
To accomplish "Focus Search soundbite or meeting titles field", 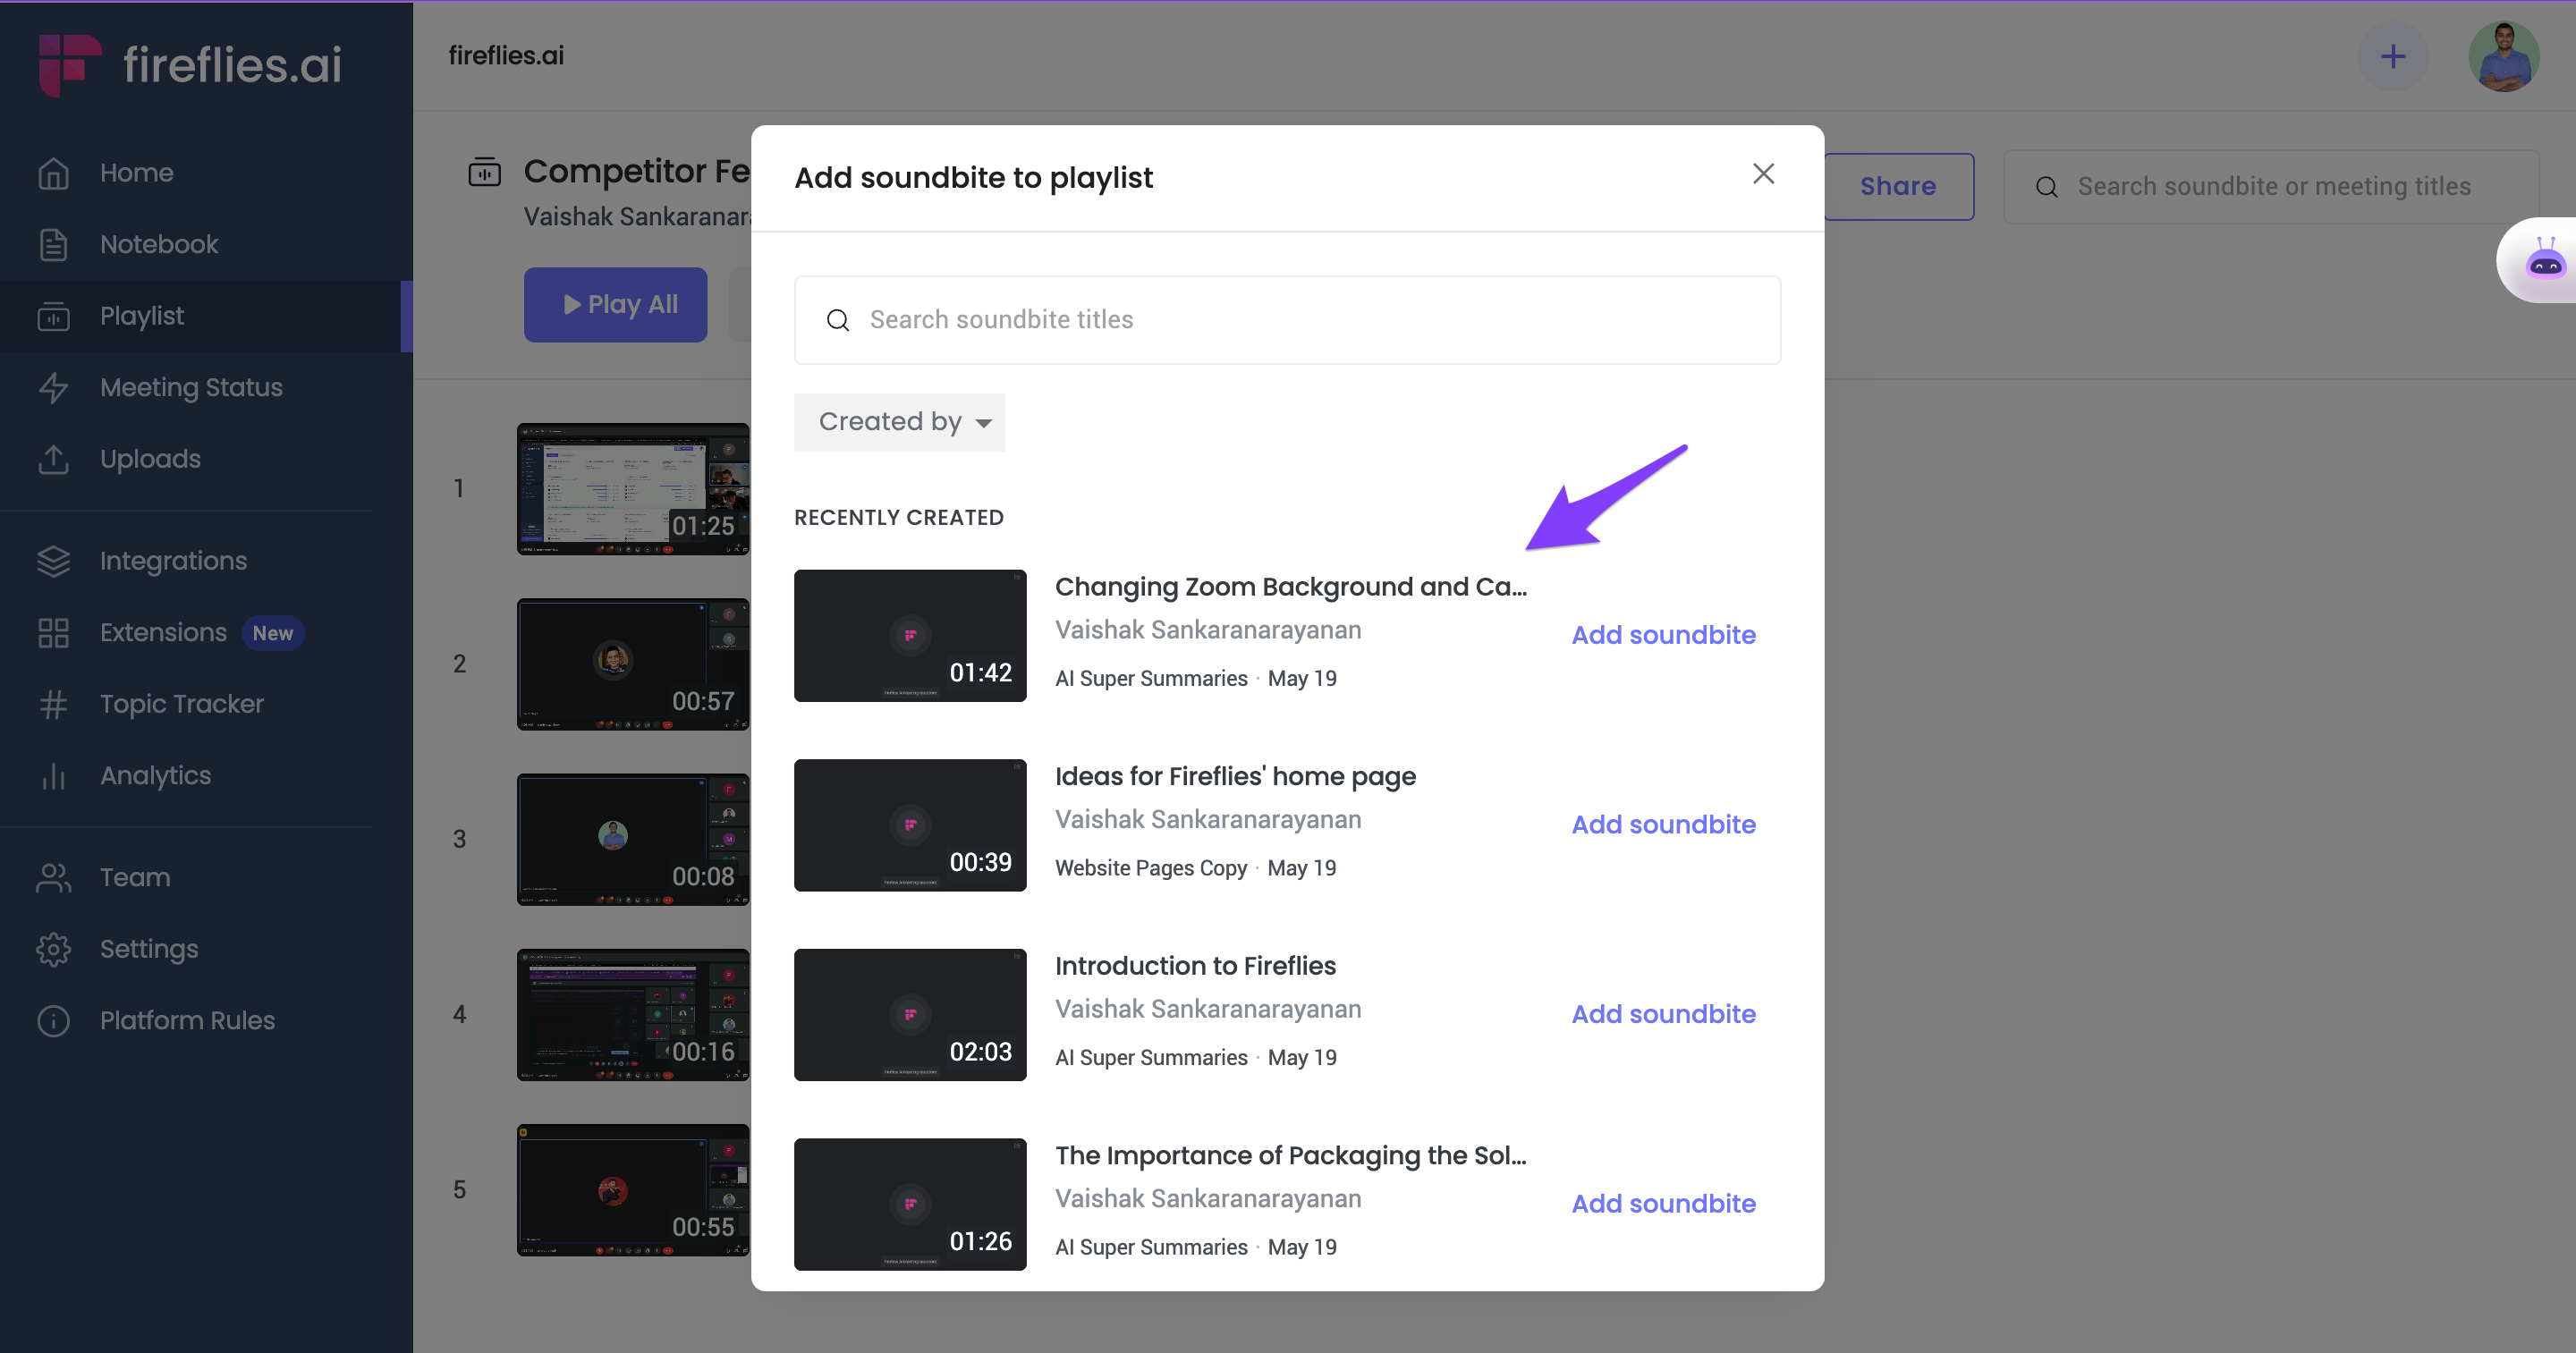I will pyautogui.click(x=2270, y=187).
